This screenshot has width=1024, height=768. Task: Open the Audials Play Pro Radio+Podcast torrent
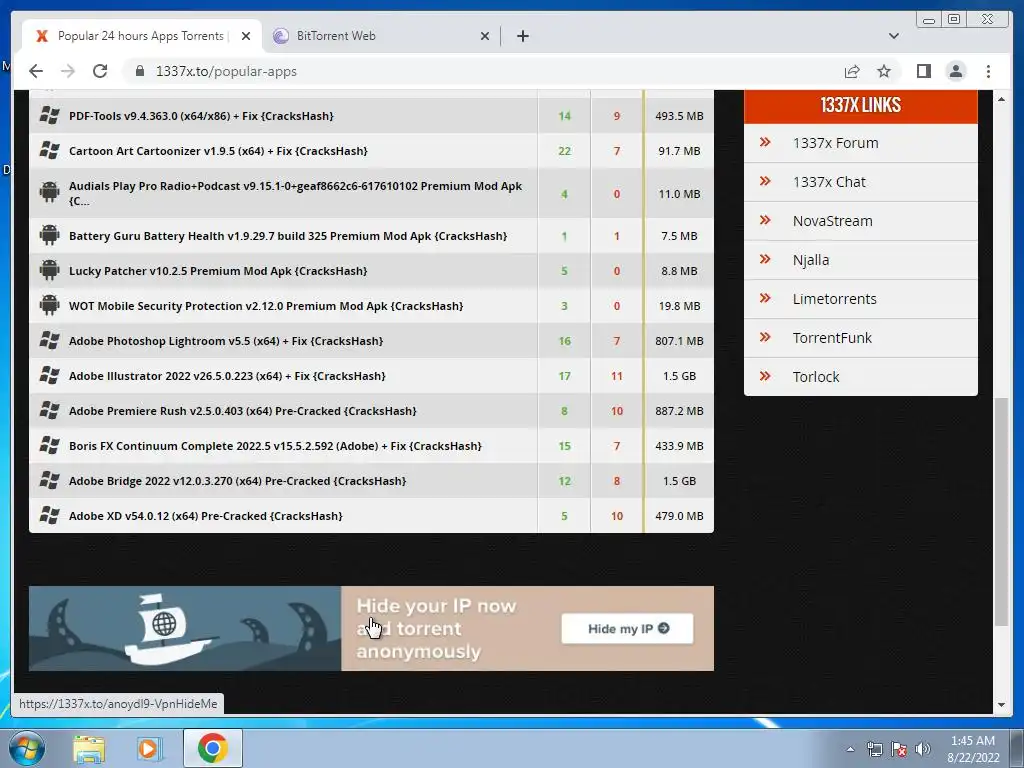[x=295, y=193]
